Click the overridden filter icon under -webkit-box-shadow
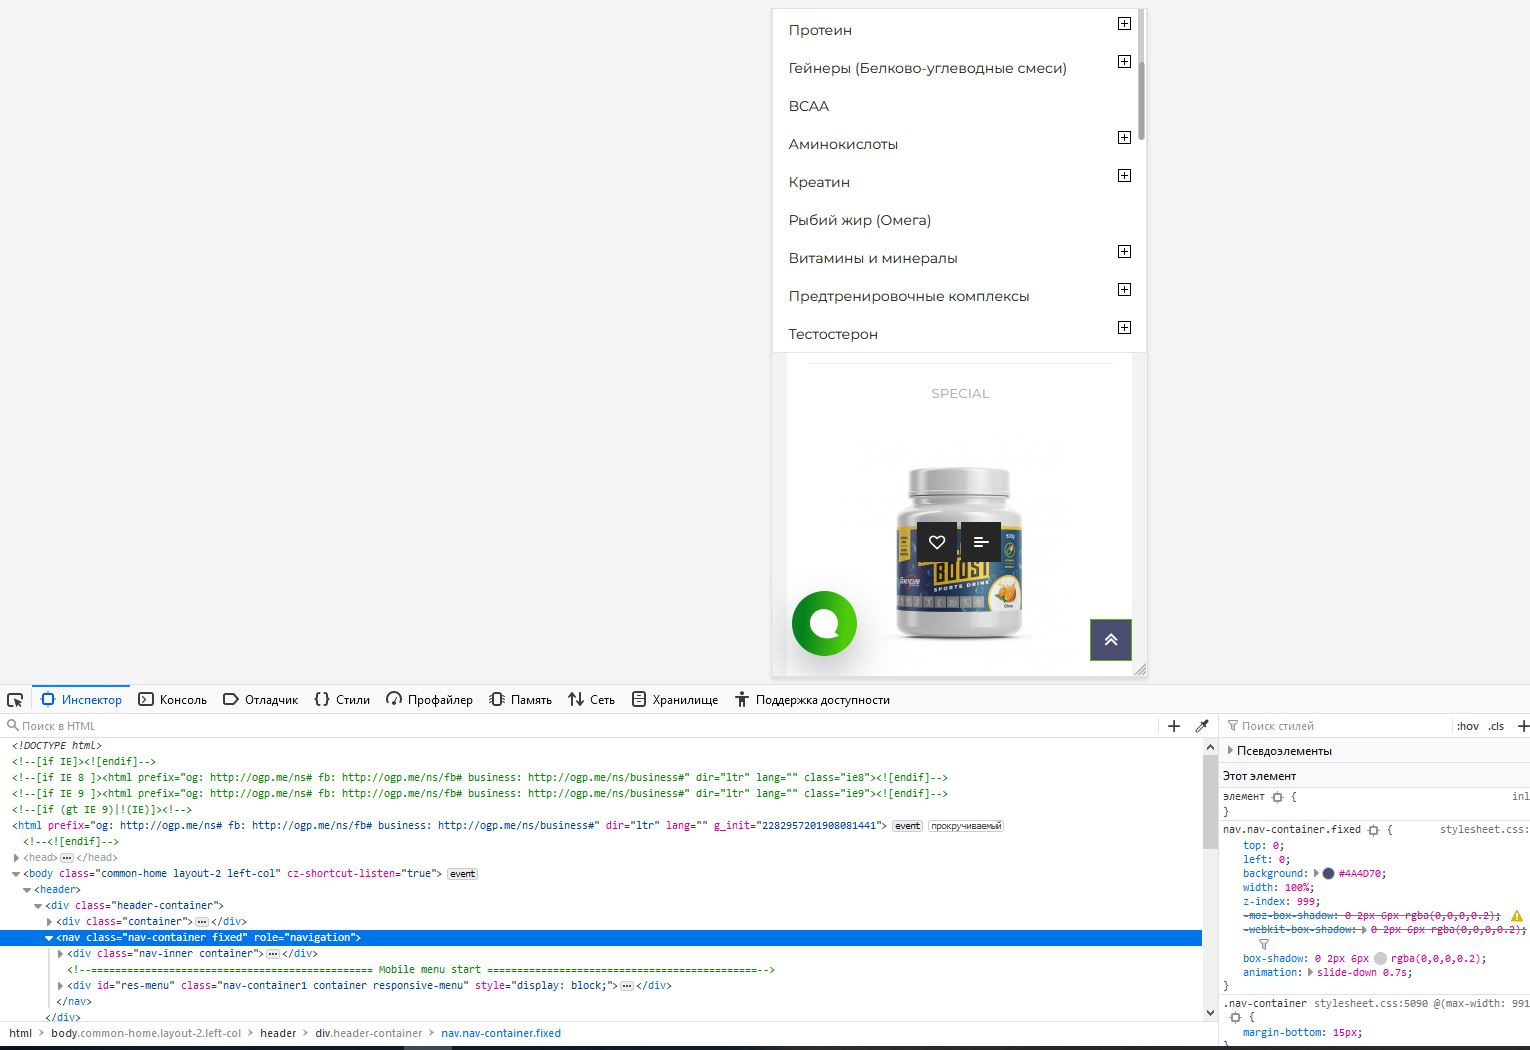 [x=1264, y=944]
